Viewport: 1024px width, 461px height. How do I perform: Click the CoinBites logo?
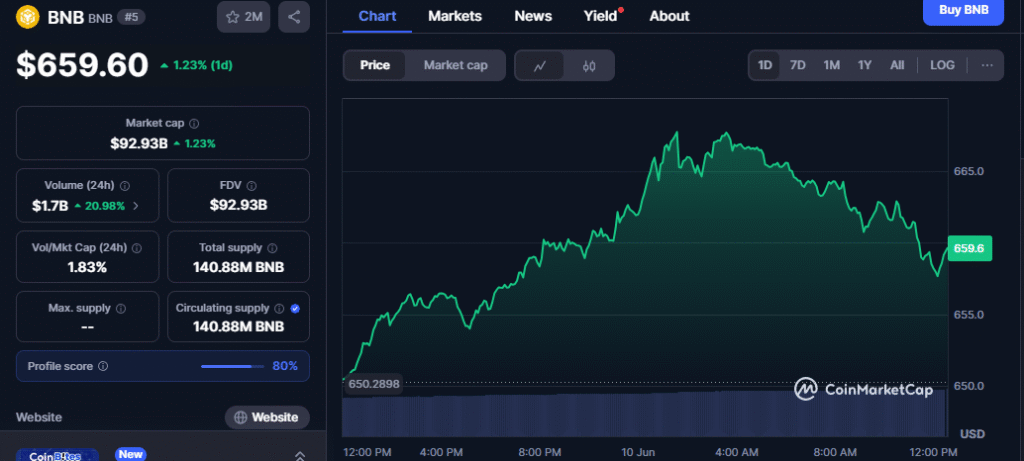tap(56, 456)
